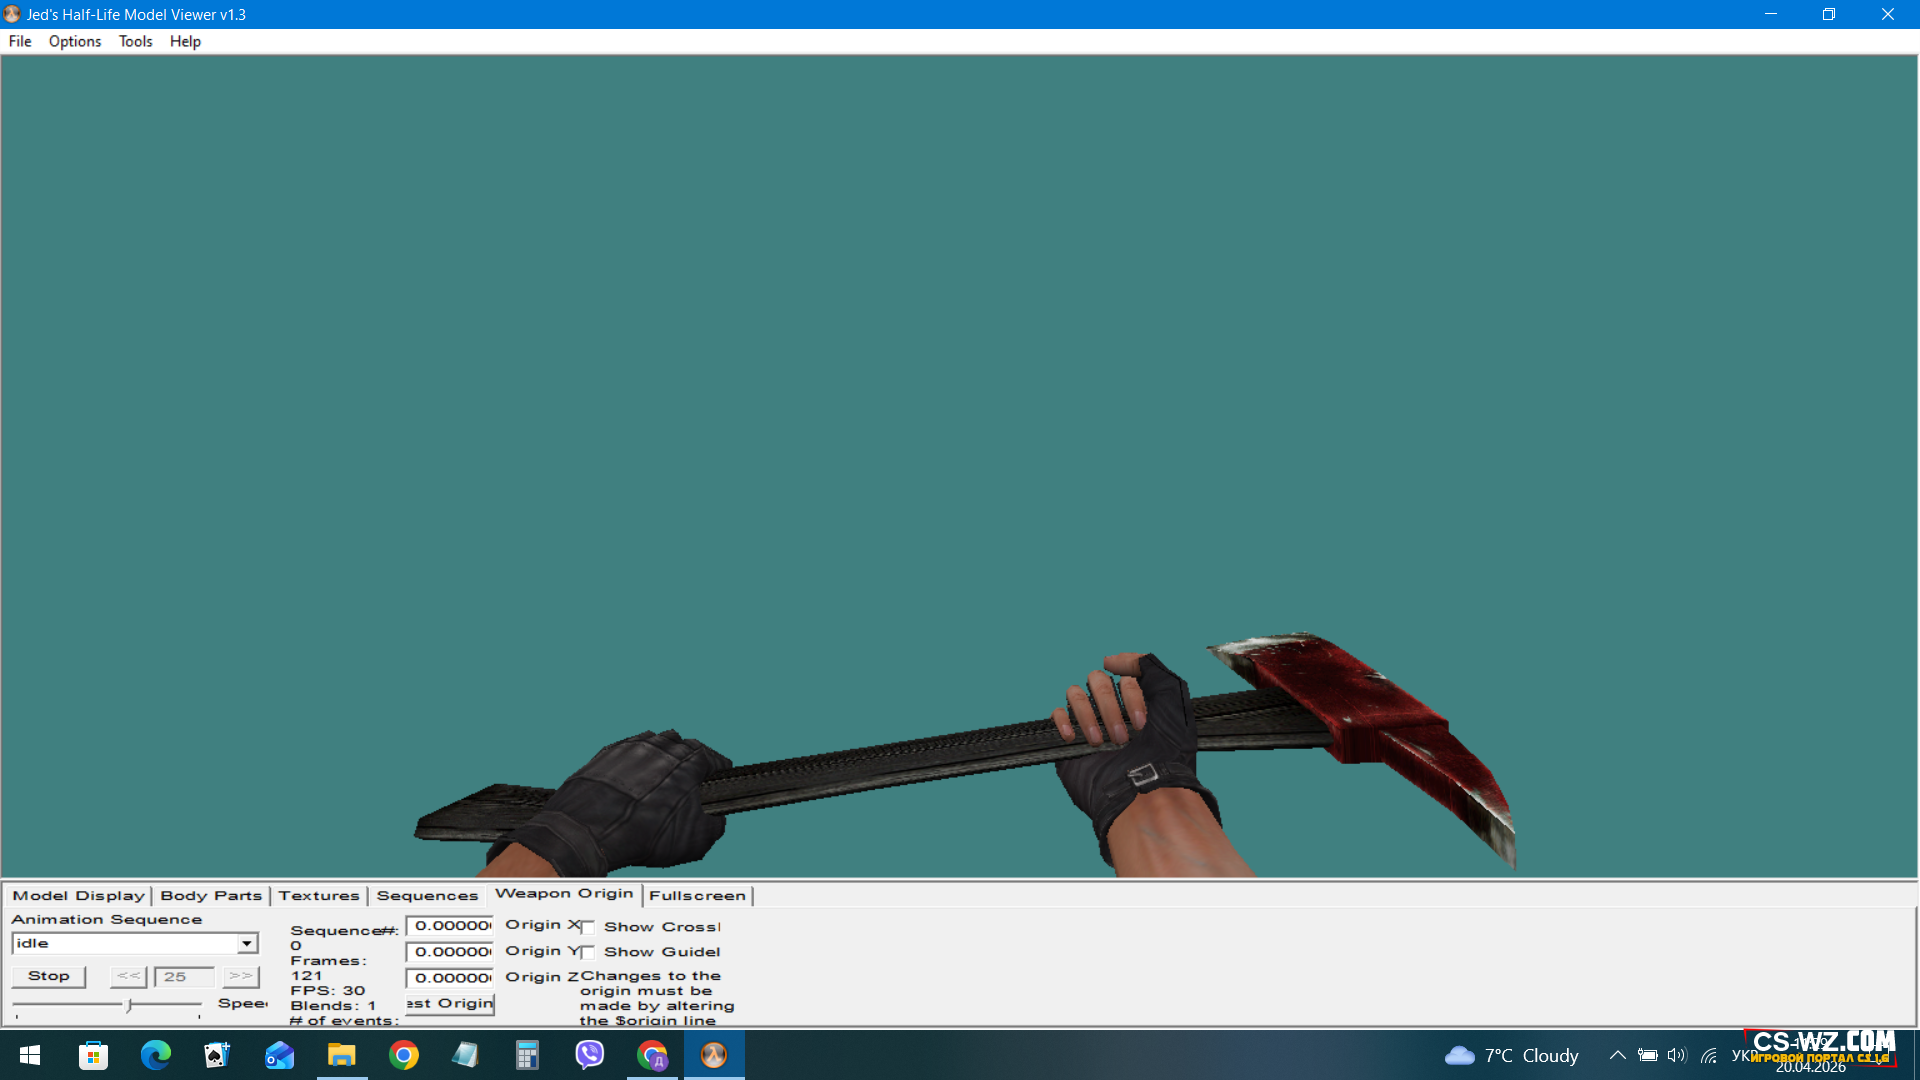Click the Test Origin button
Image resolution: width=1920 pixels, height=1080 pixels.
(x=450, y=1004)
